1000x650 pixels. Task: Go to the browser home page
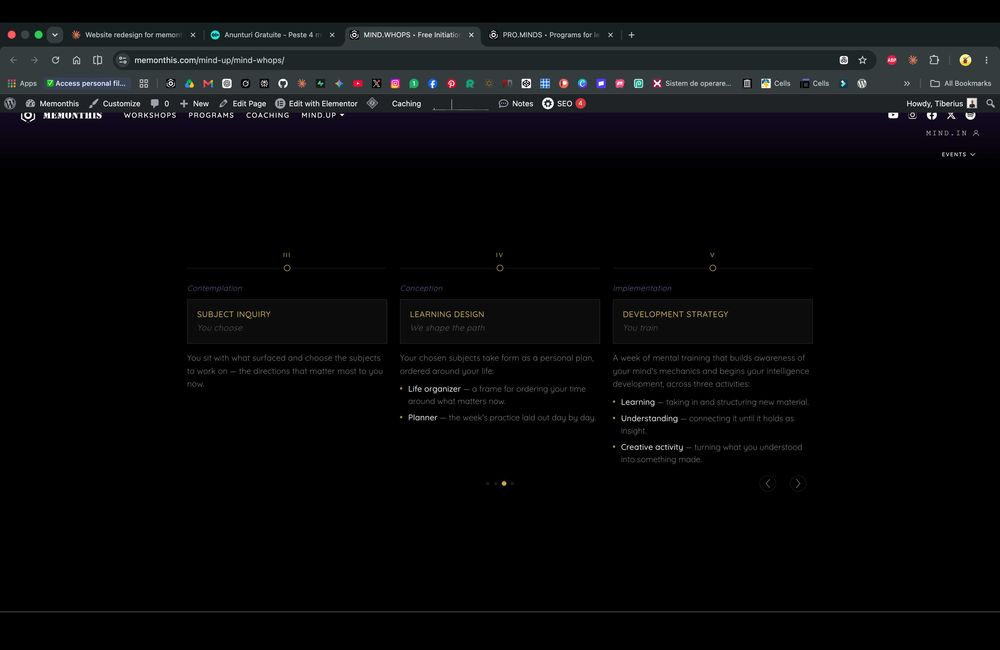[x=77, y=60]
